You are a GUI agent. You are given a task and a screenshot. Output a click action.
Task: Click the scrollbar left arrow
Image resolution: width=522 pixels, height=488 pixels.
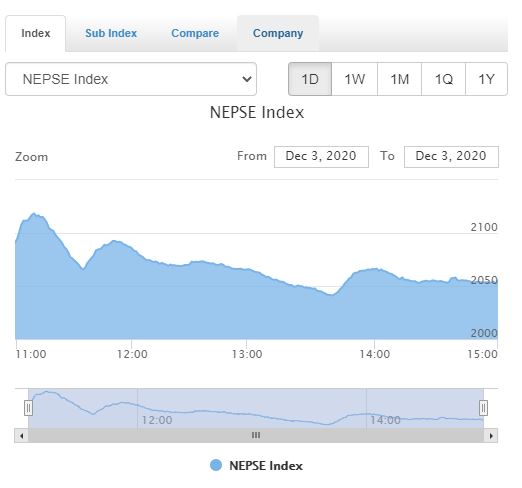21,436
